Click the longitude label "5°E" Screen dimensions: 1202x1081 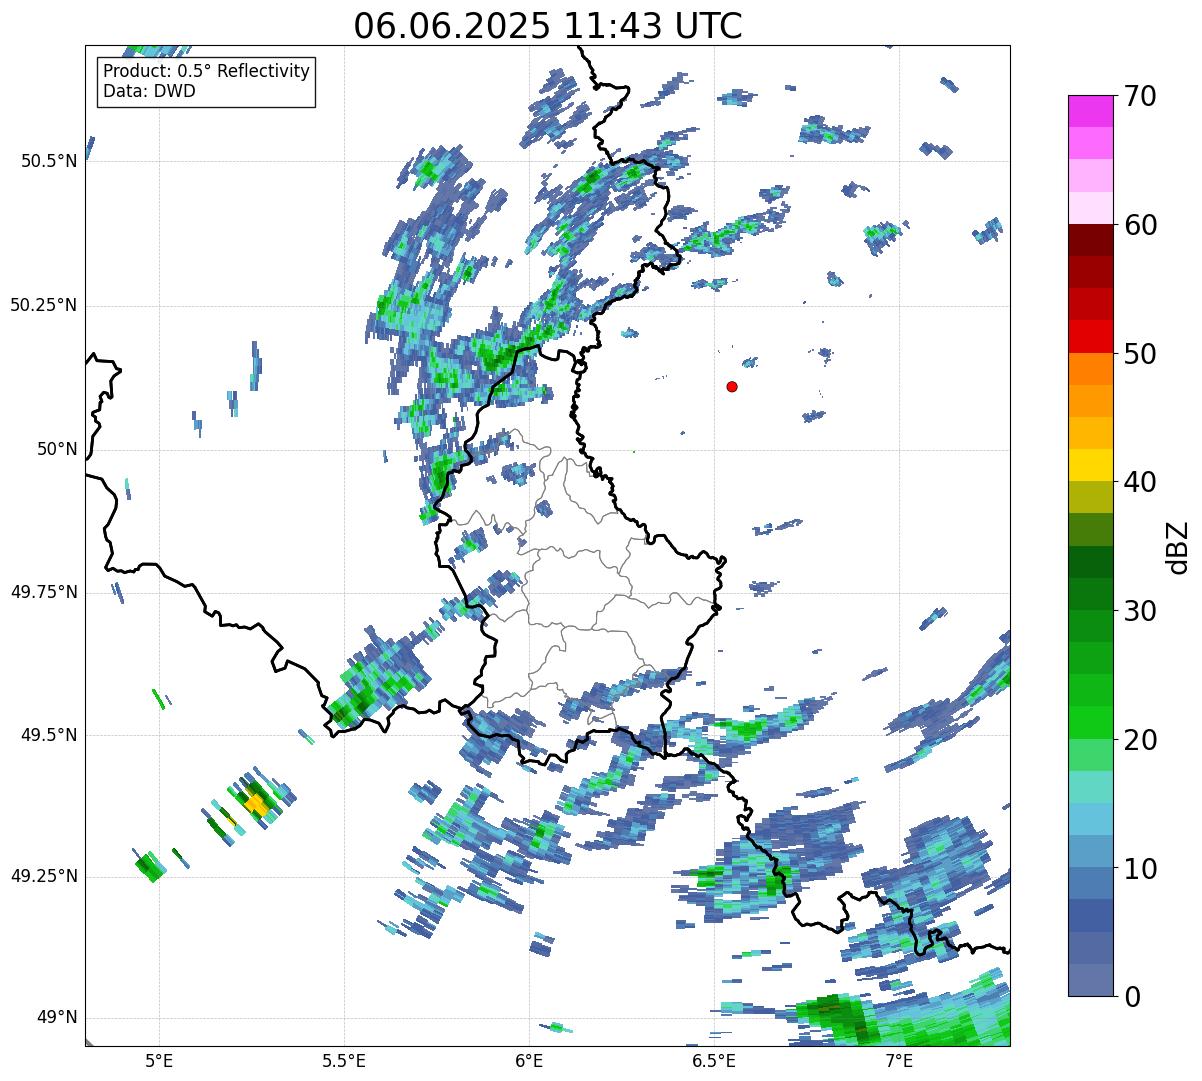159,1060
